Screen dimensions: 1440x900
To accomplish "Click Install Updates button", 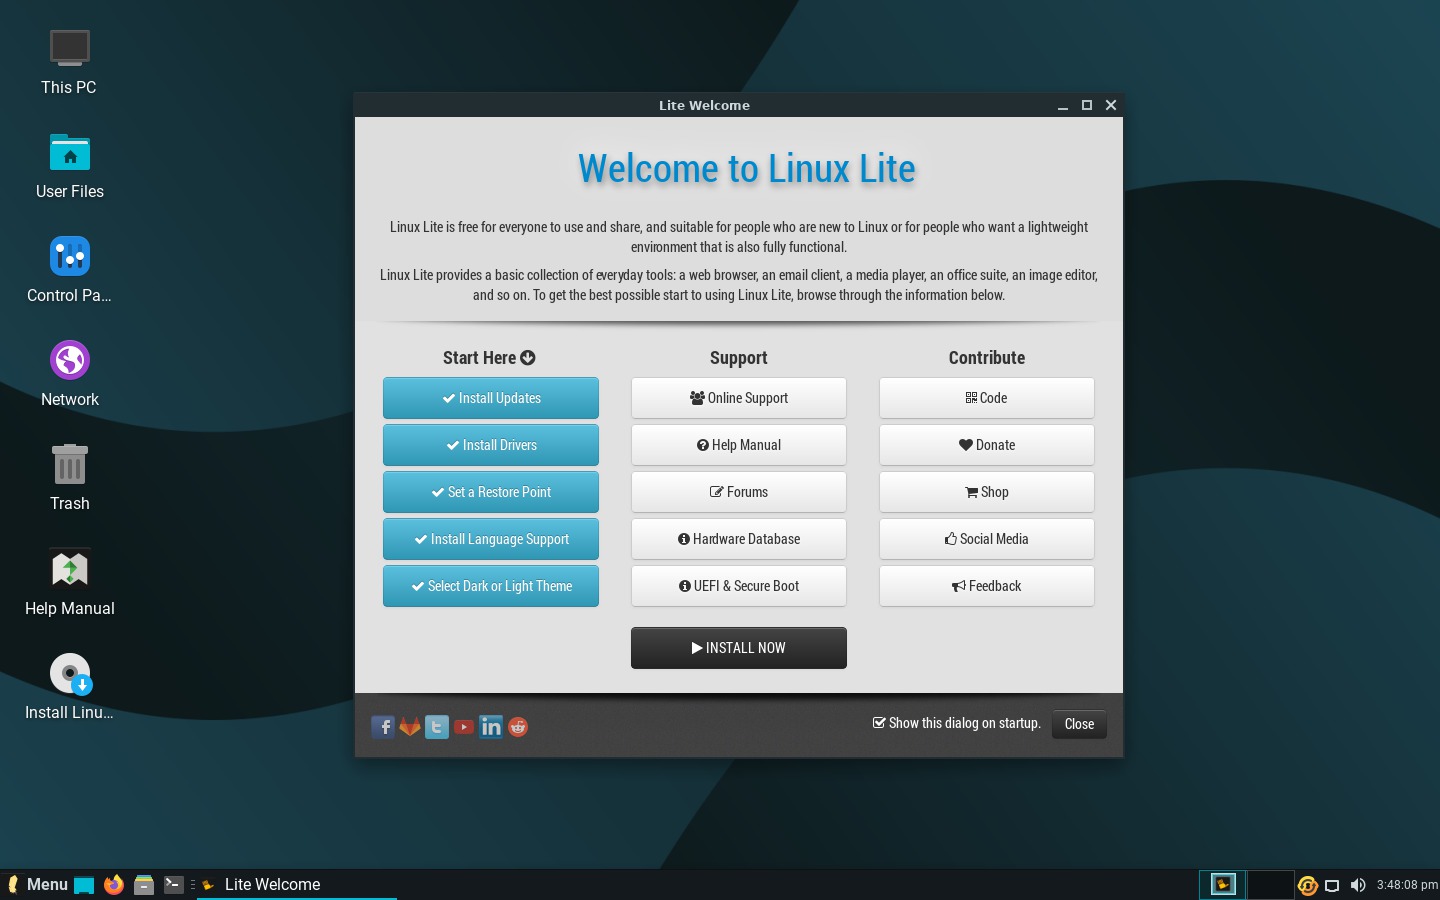I will (491, 398).
